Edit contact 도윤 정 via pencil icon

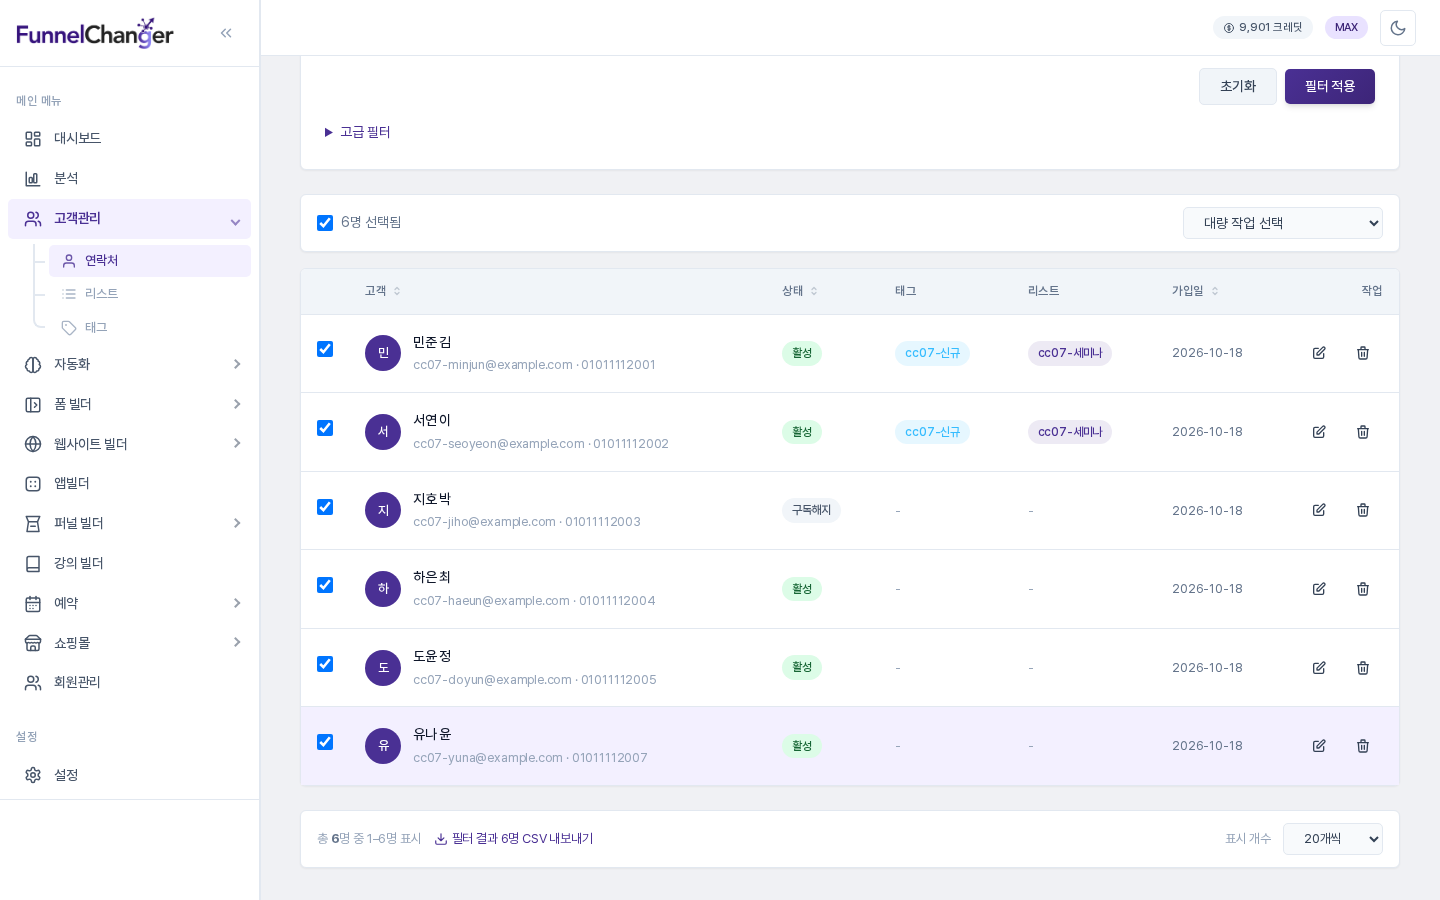[1319, 668]
